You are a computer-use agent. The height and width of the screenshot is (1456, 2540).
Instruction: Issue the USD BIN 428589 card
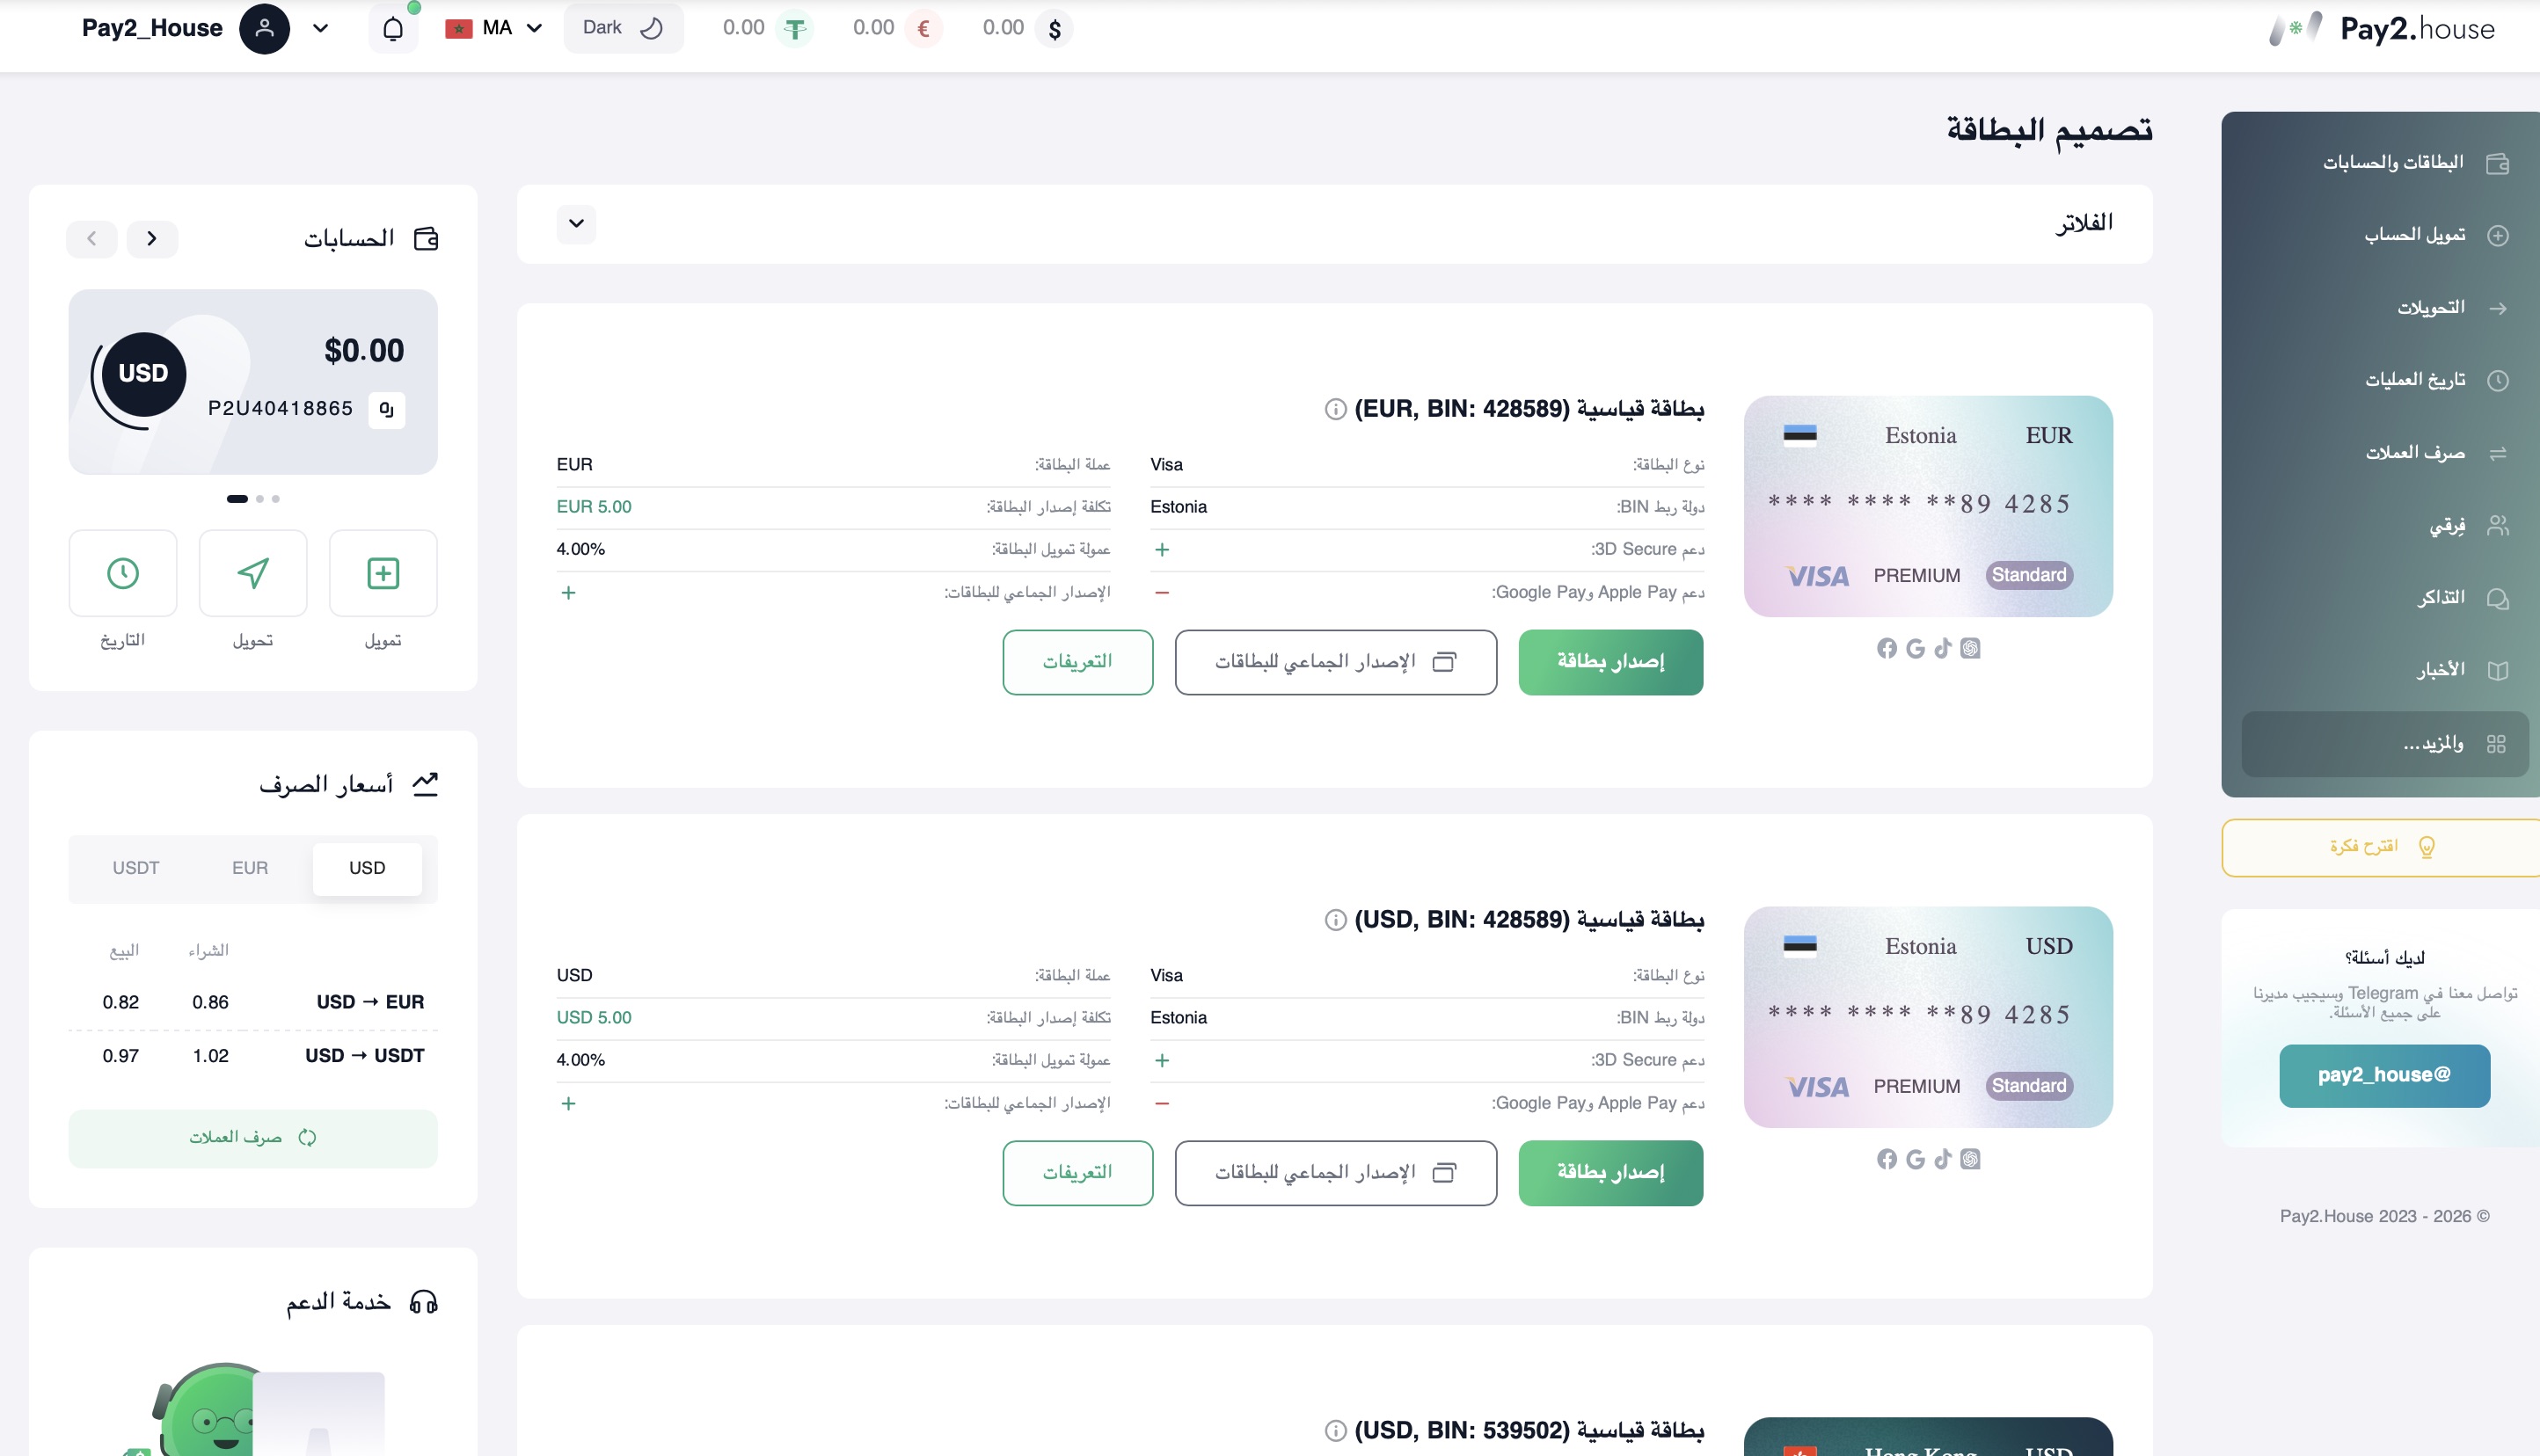click(1610, 1173)
